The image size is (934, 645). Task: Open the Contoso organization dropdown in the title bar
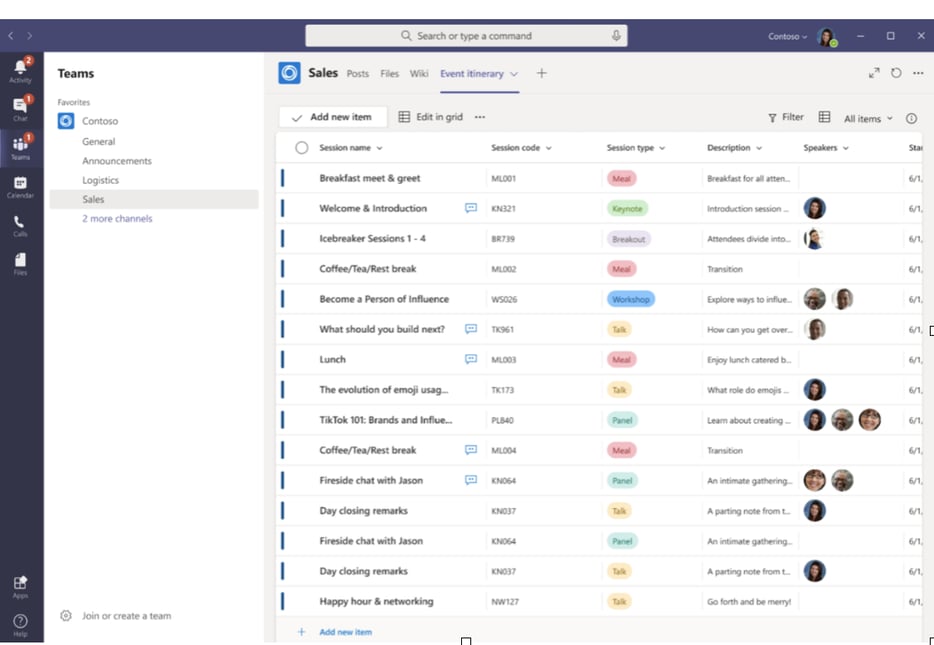click(x=787, y=36)
